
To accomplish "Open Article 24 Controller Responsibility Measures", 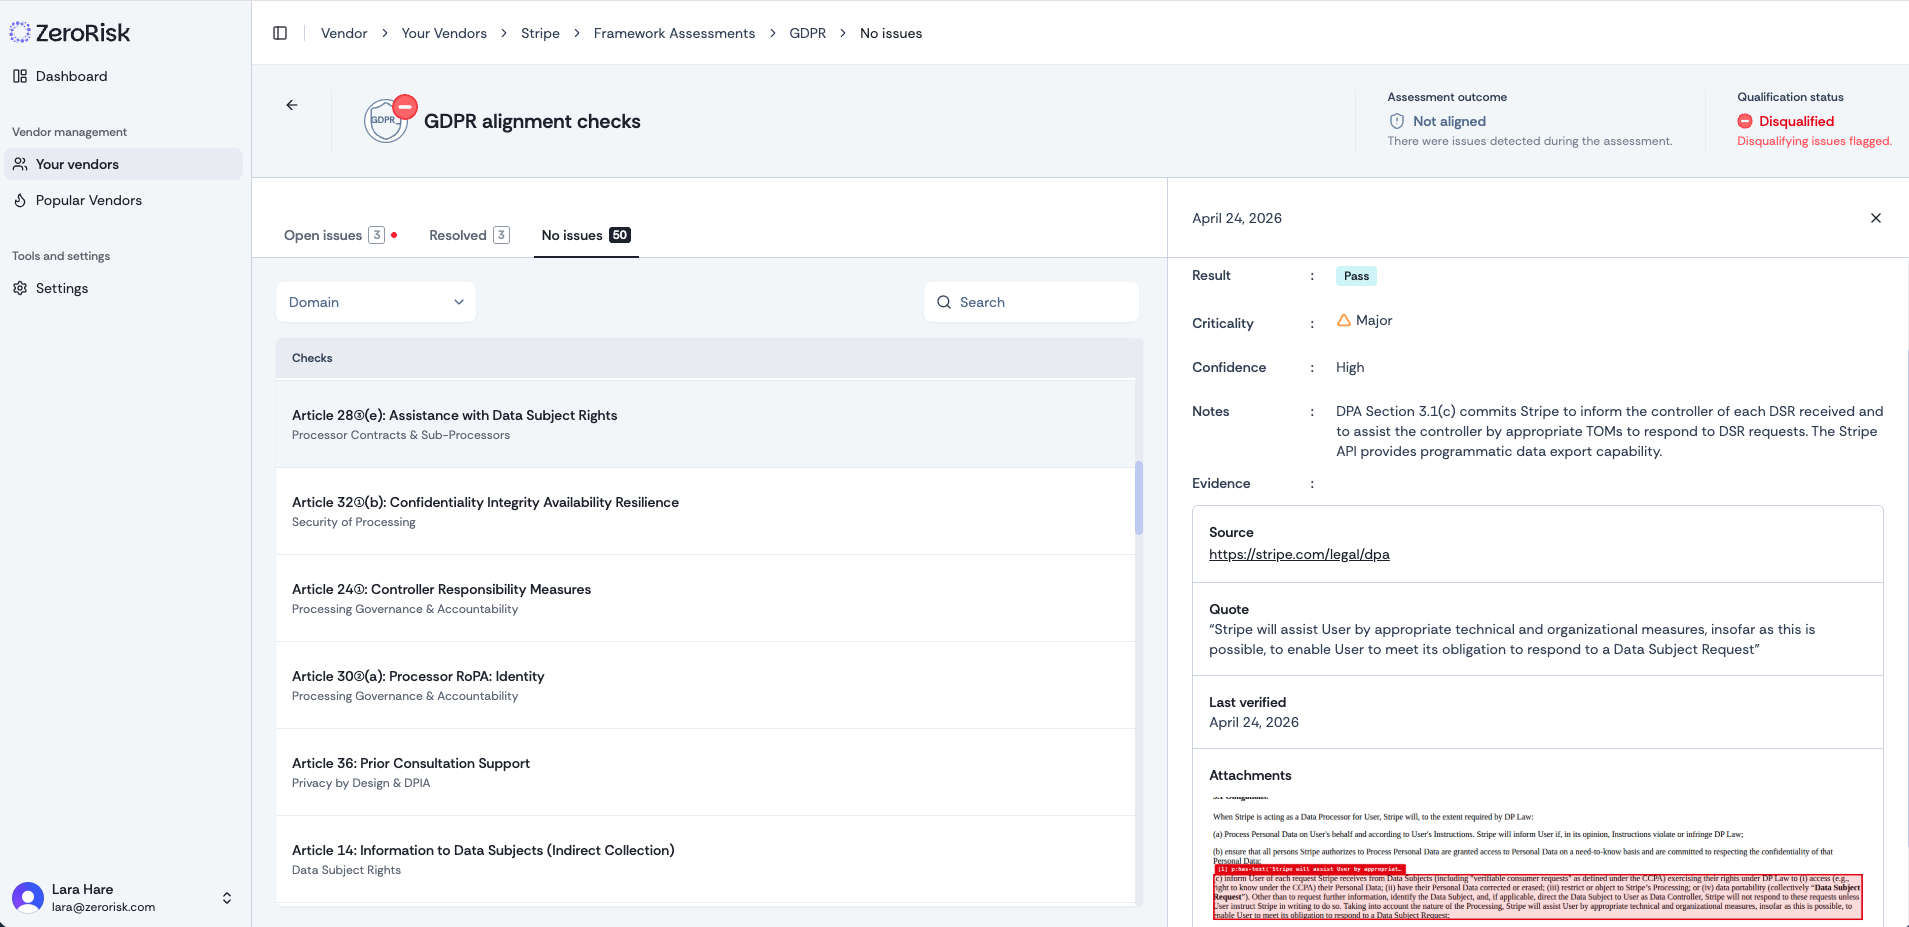I will tap(705, 598).
